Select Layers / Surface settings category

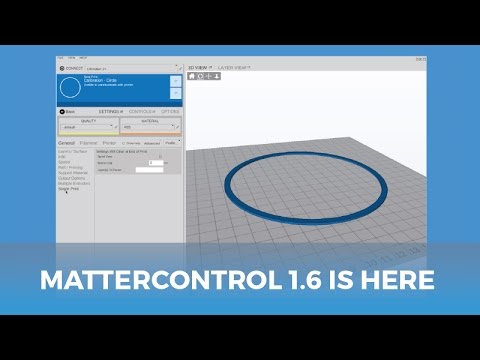tap(73, 151)
